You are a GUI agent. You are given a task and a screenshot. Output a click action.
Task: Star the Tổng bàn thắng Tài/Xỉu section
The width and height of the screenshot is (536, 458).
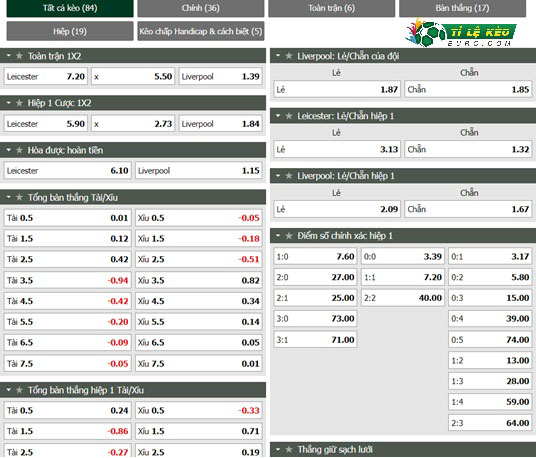19,197
